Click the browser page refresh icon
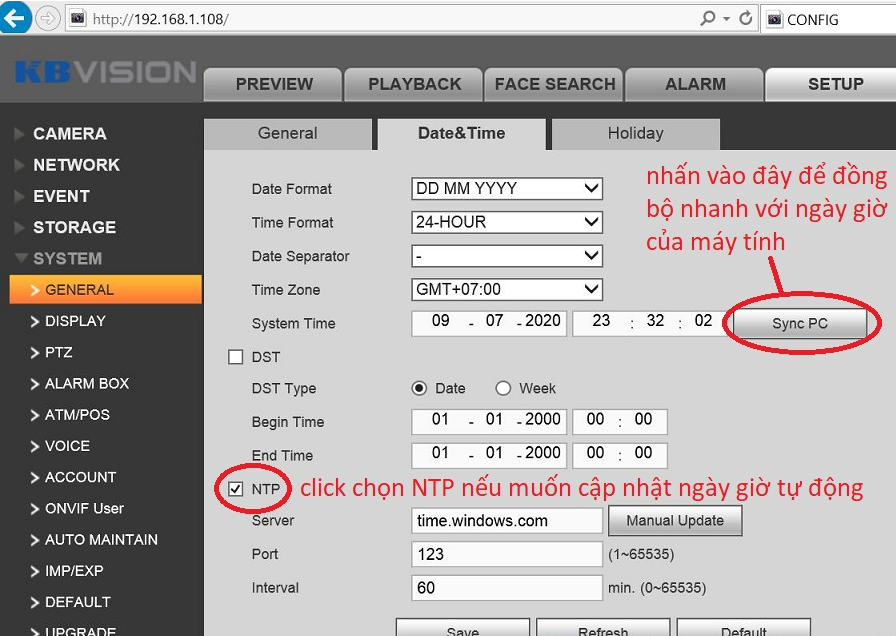 point(745,18)
